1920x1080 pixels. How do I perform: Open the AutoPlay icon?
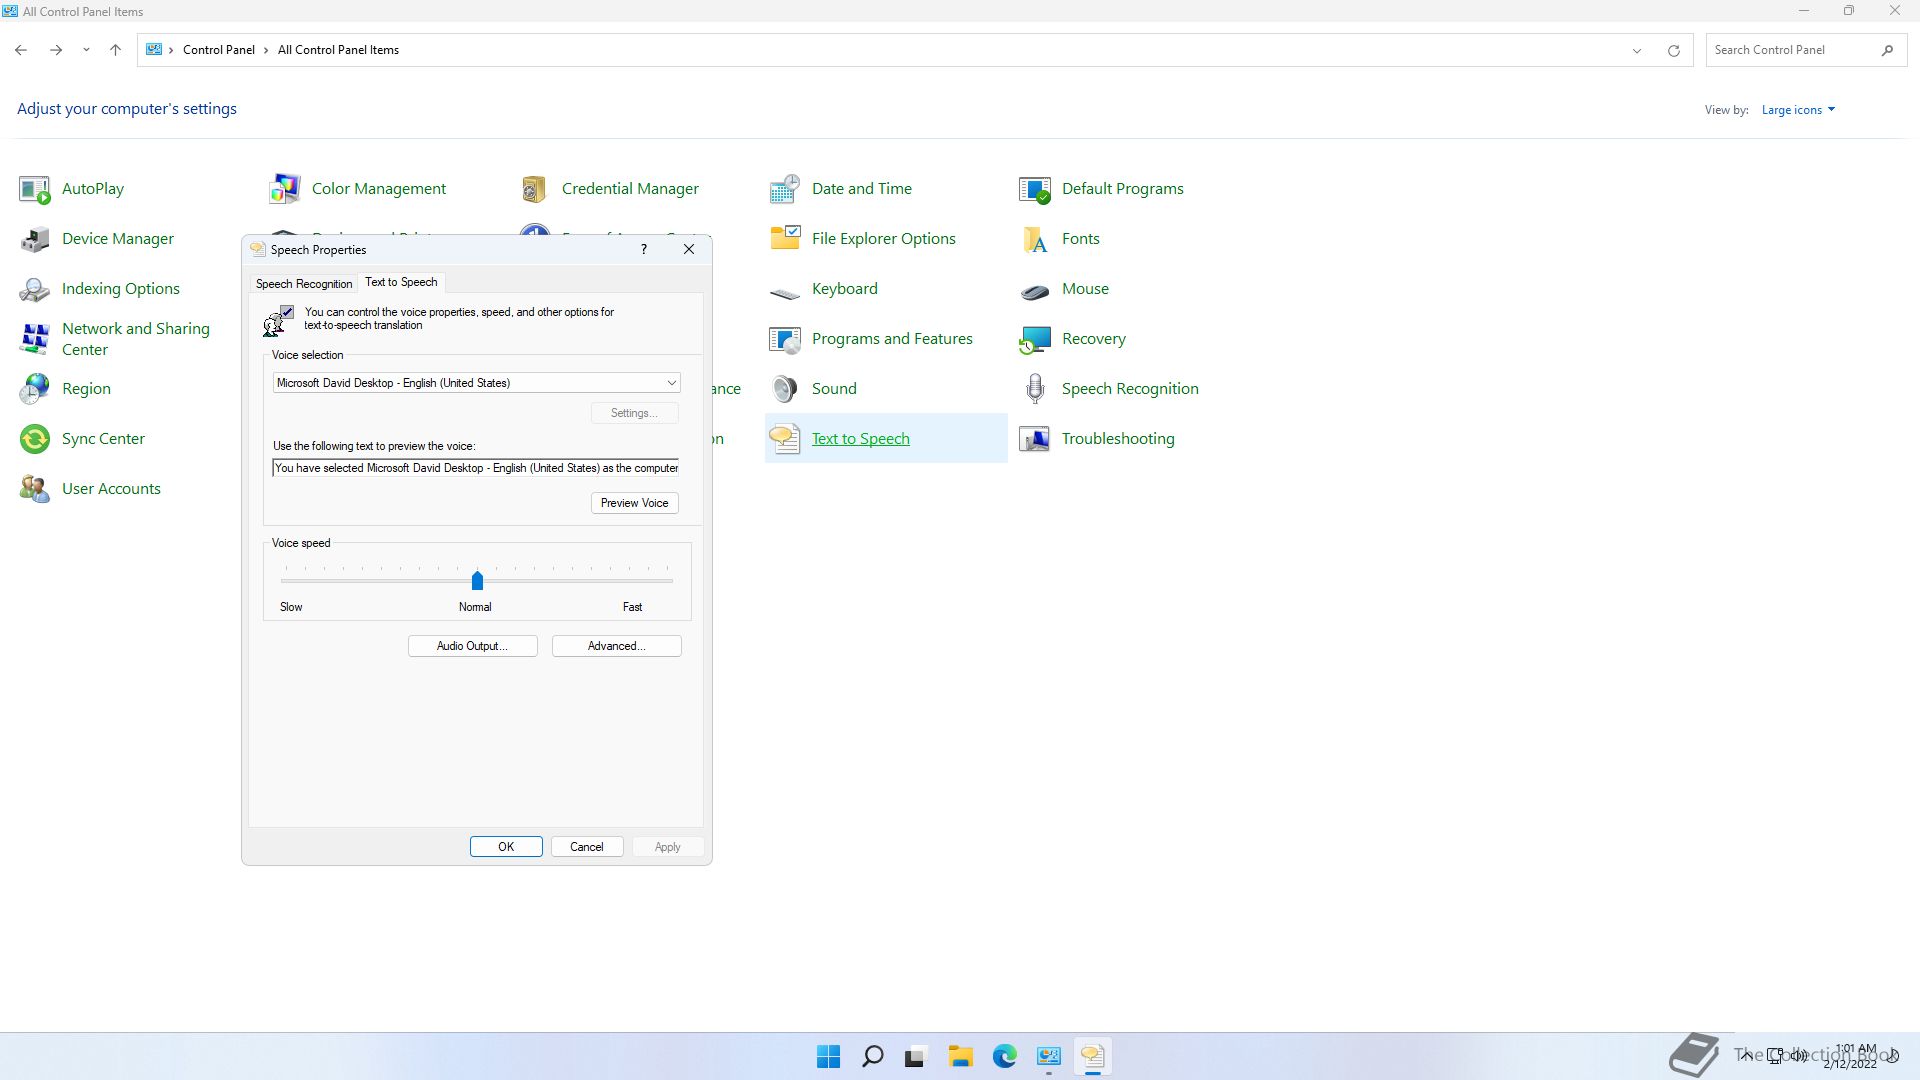coord(35,189)
